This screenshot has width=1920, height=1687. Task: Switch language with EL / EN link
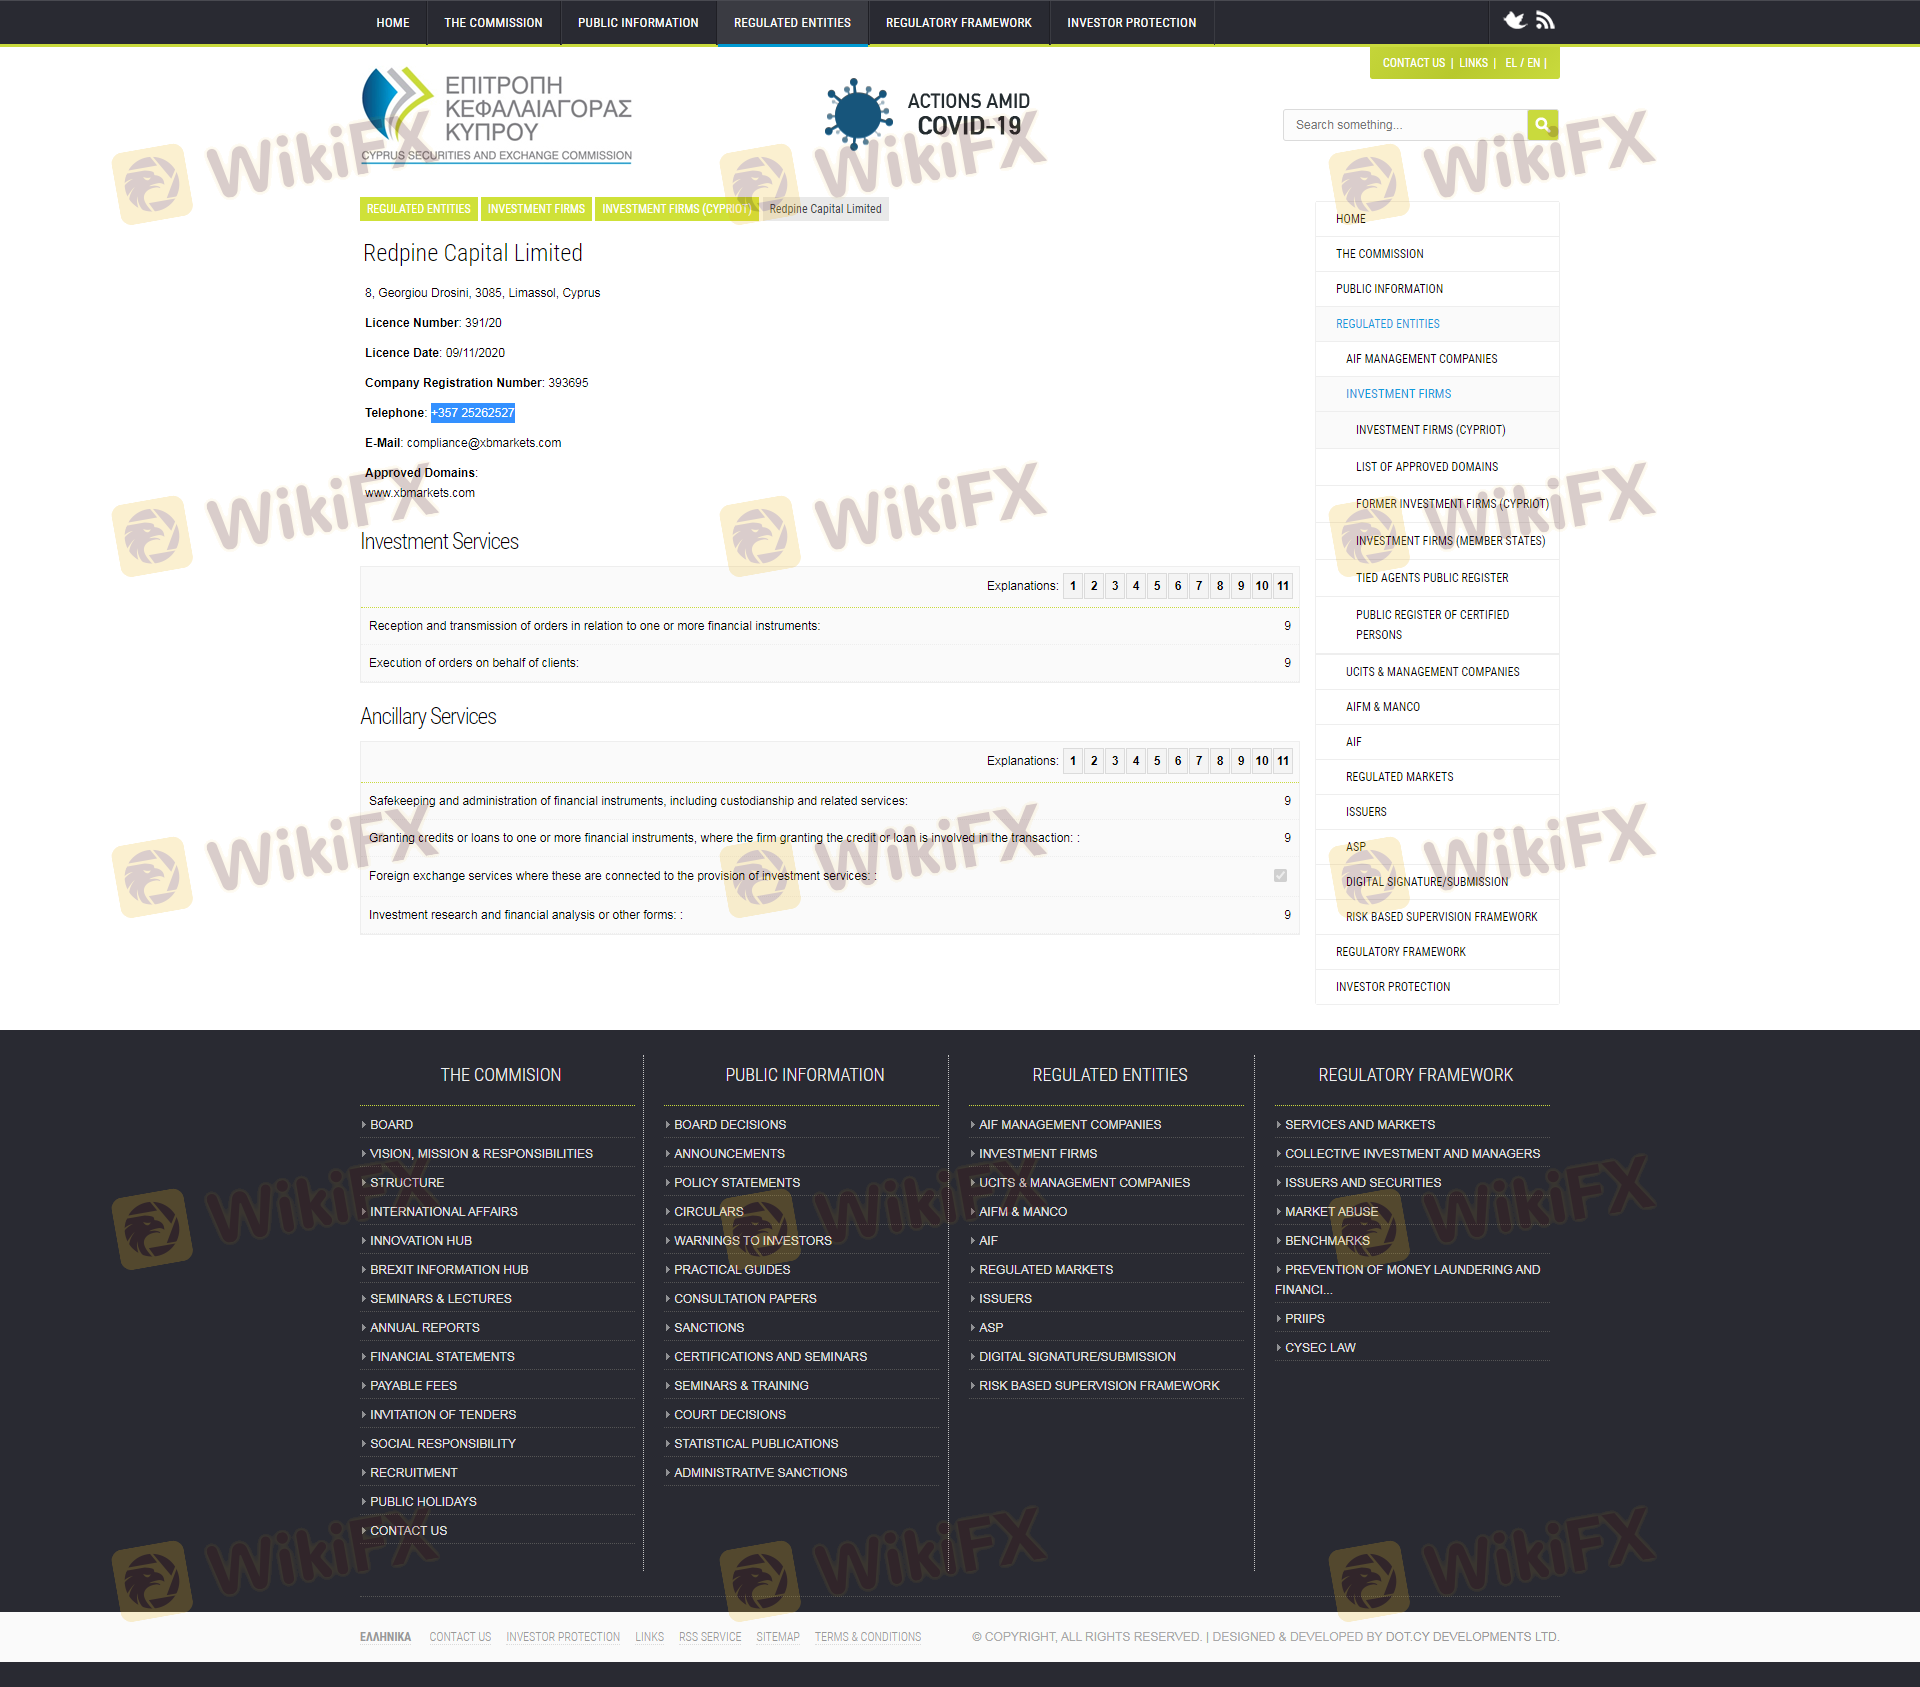[1522, 63]
